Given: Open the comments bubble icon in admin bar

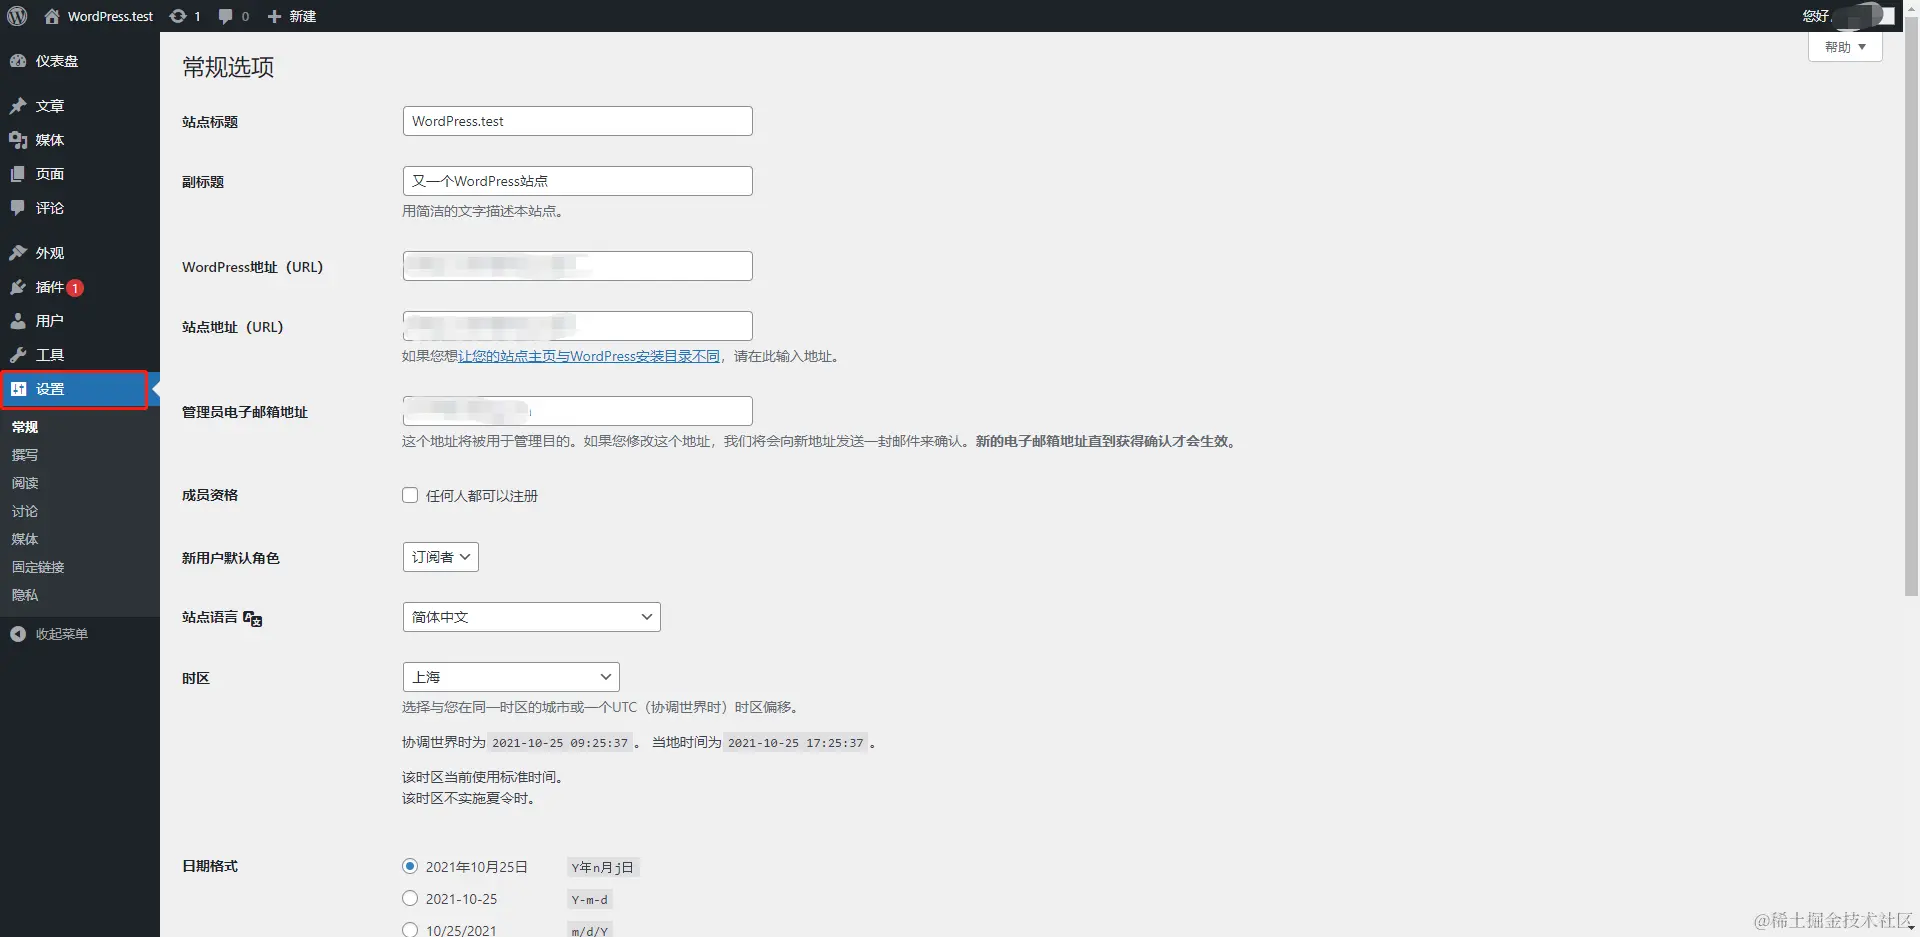Looking at the screenshot, I should tap(225, 16).
